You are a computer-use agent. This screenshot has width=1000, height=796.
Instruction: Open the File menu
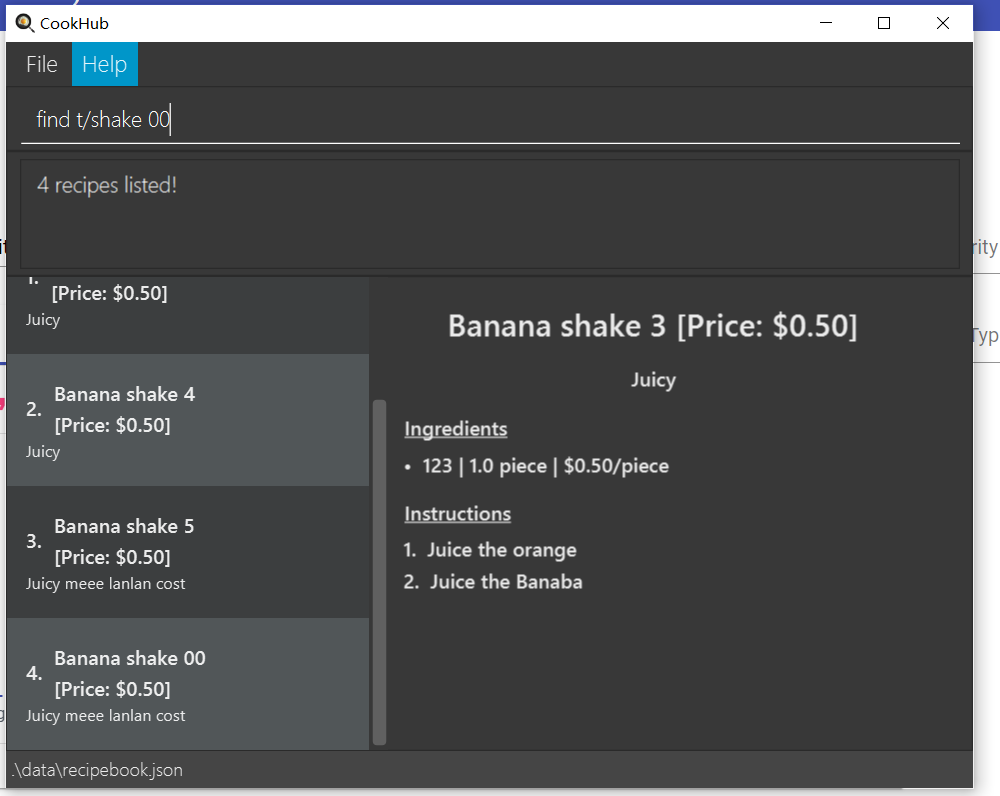(41, 64)
